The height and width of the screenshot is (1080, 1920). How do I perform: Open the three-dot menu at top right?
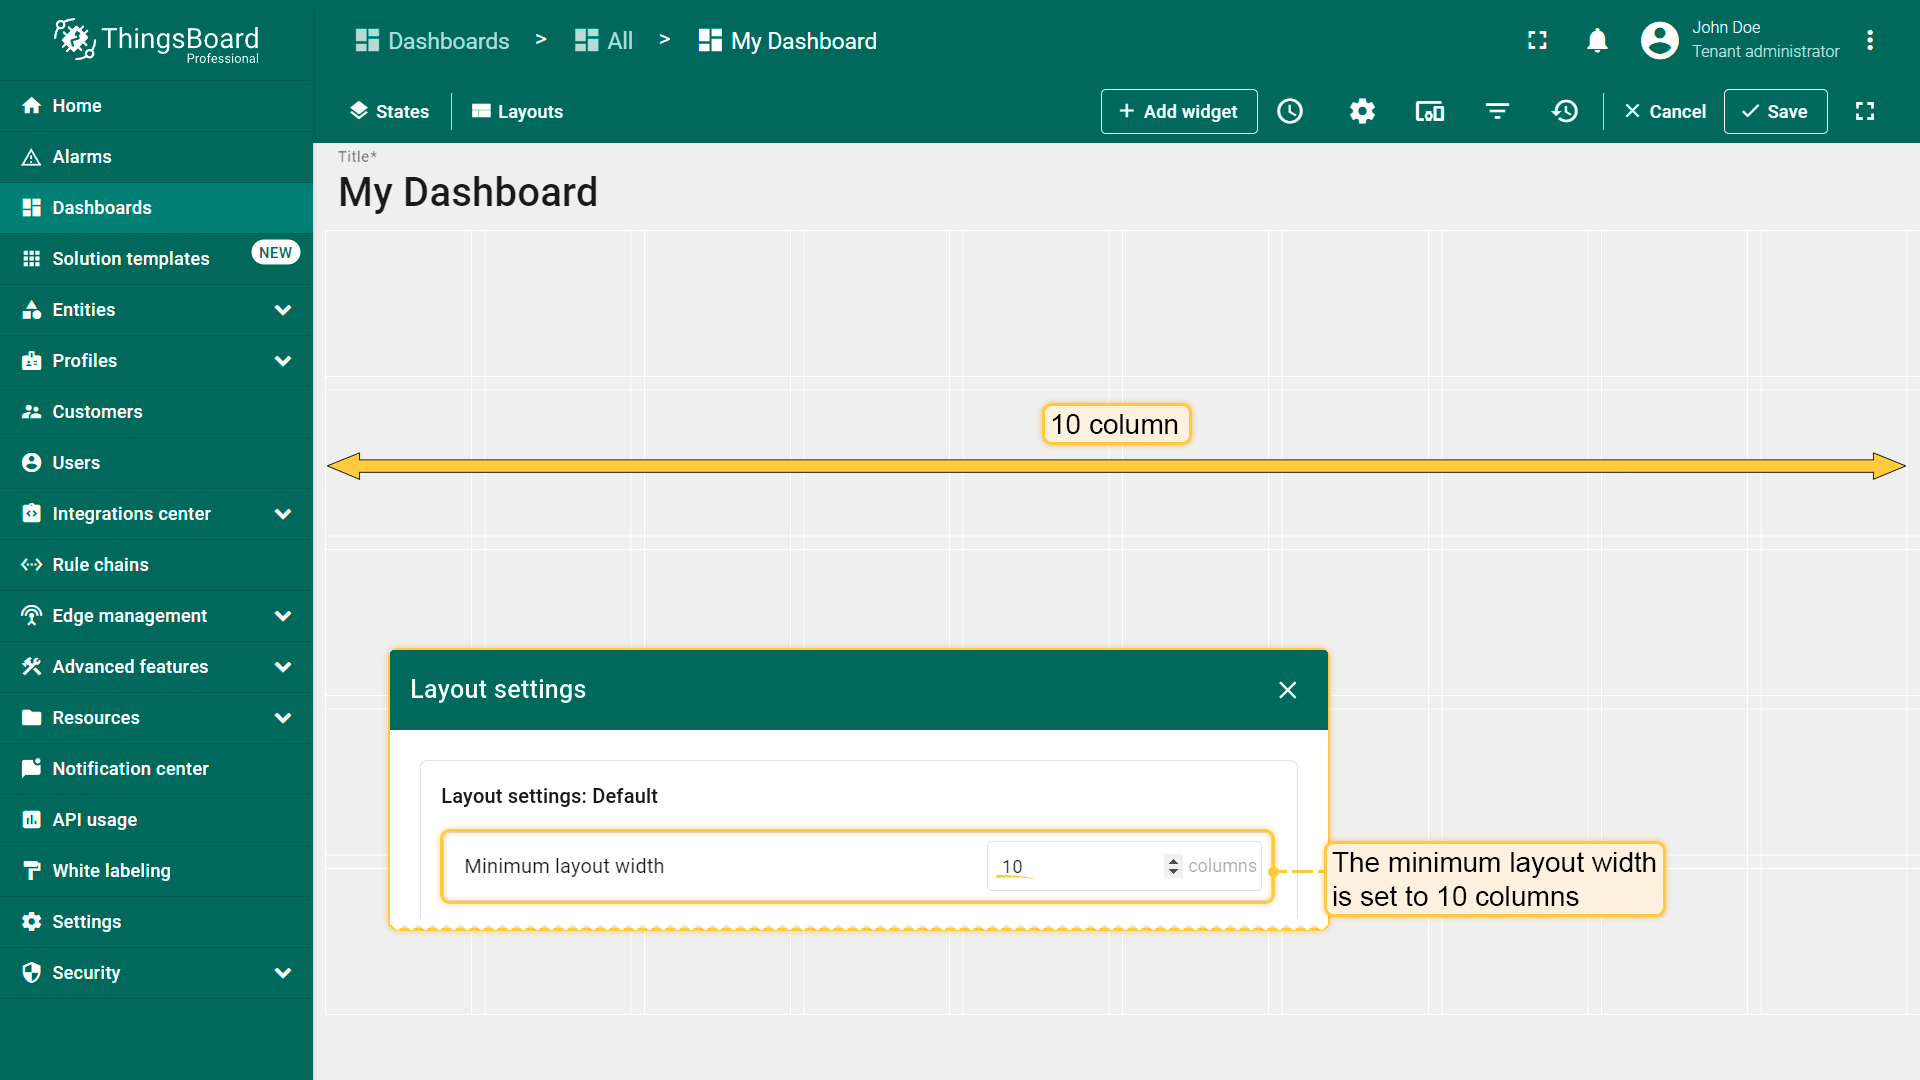(x=1870, y=40)
